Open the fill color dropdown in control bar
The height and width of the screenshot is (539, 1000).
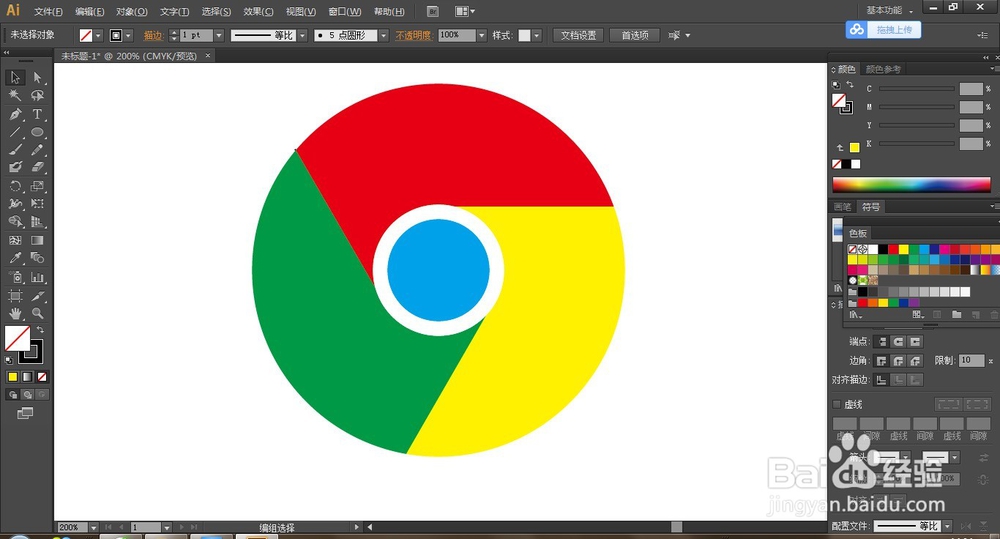[98, 36]
